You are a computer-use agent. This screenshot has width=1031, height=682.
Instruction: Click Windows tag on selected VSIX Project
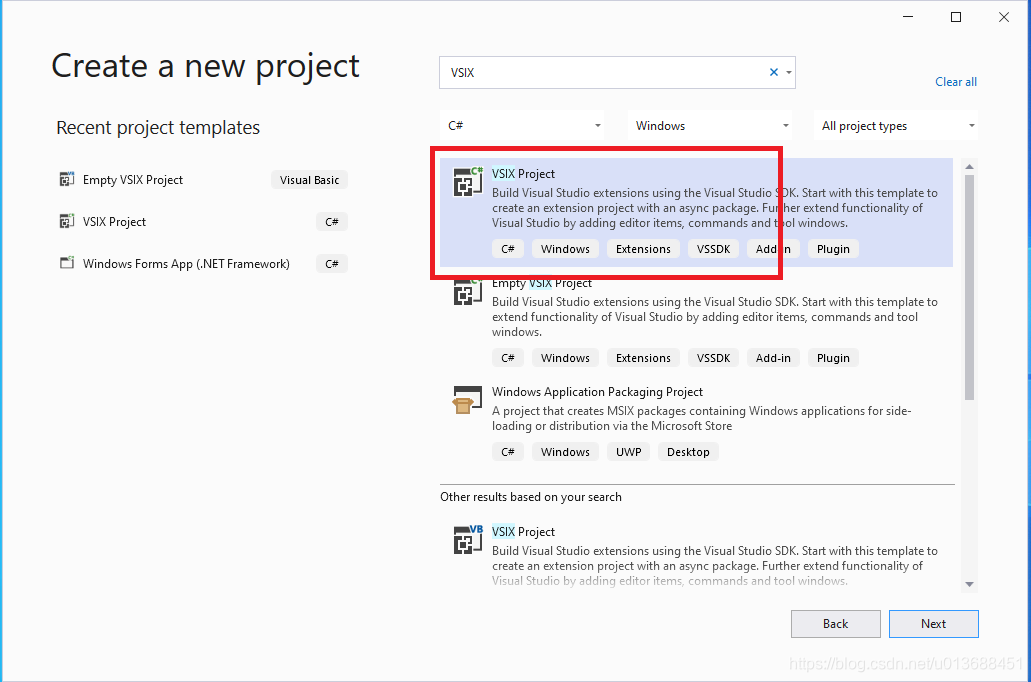565,249
